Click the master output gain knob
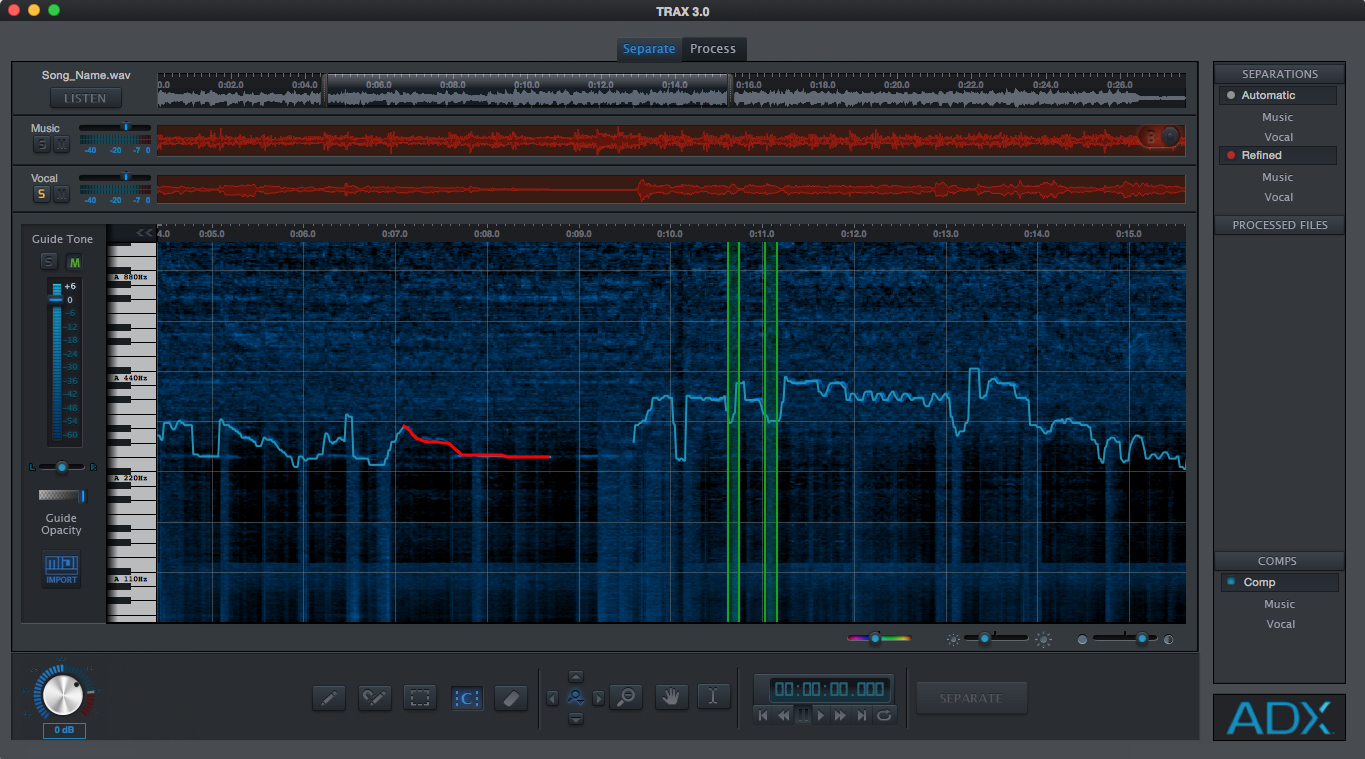1365x759 pixels. click(x=64, y=694)
